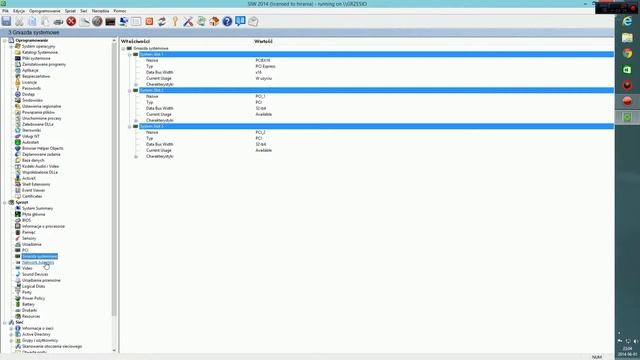Select Video in the hardware tree
The width and height of the screenshot is (640, 360).
pyautogui.click(x=27, y=269)
